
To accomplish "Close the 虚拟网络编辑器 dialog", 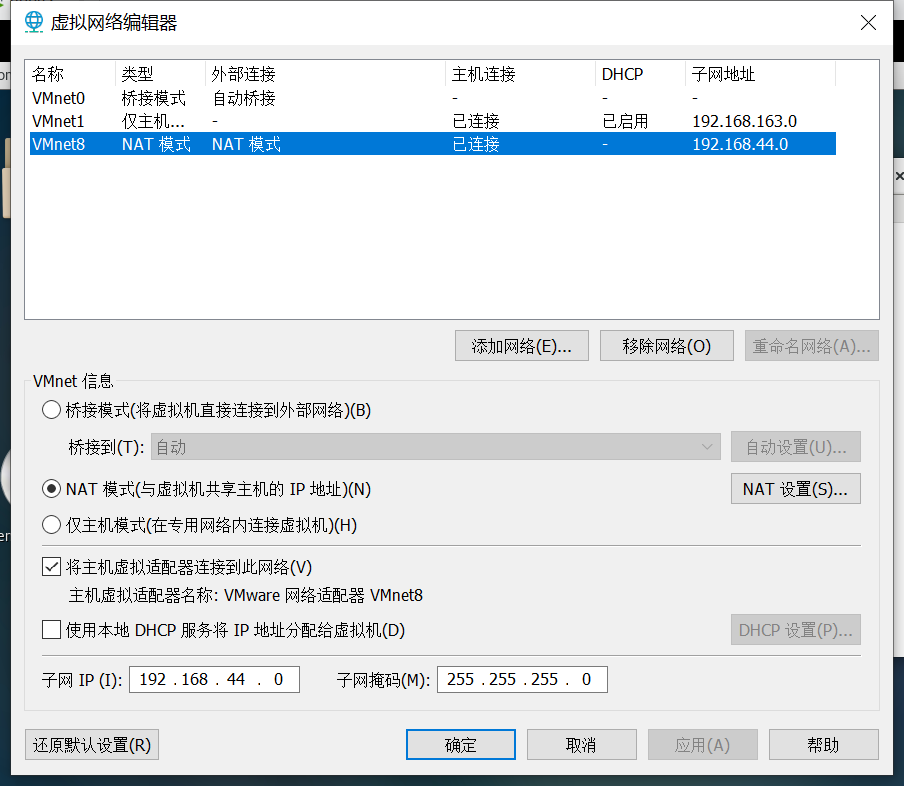I will point(868,21).
